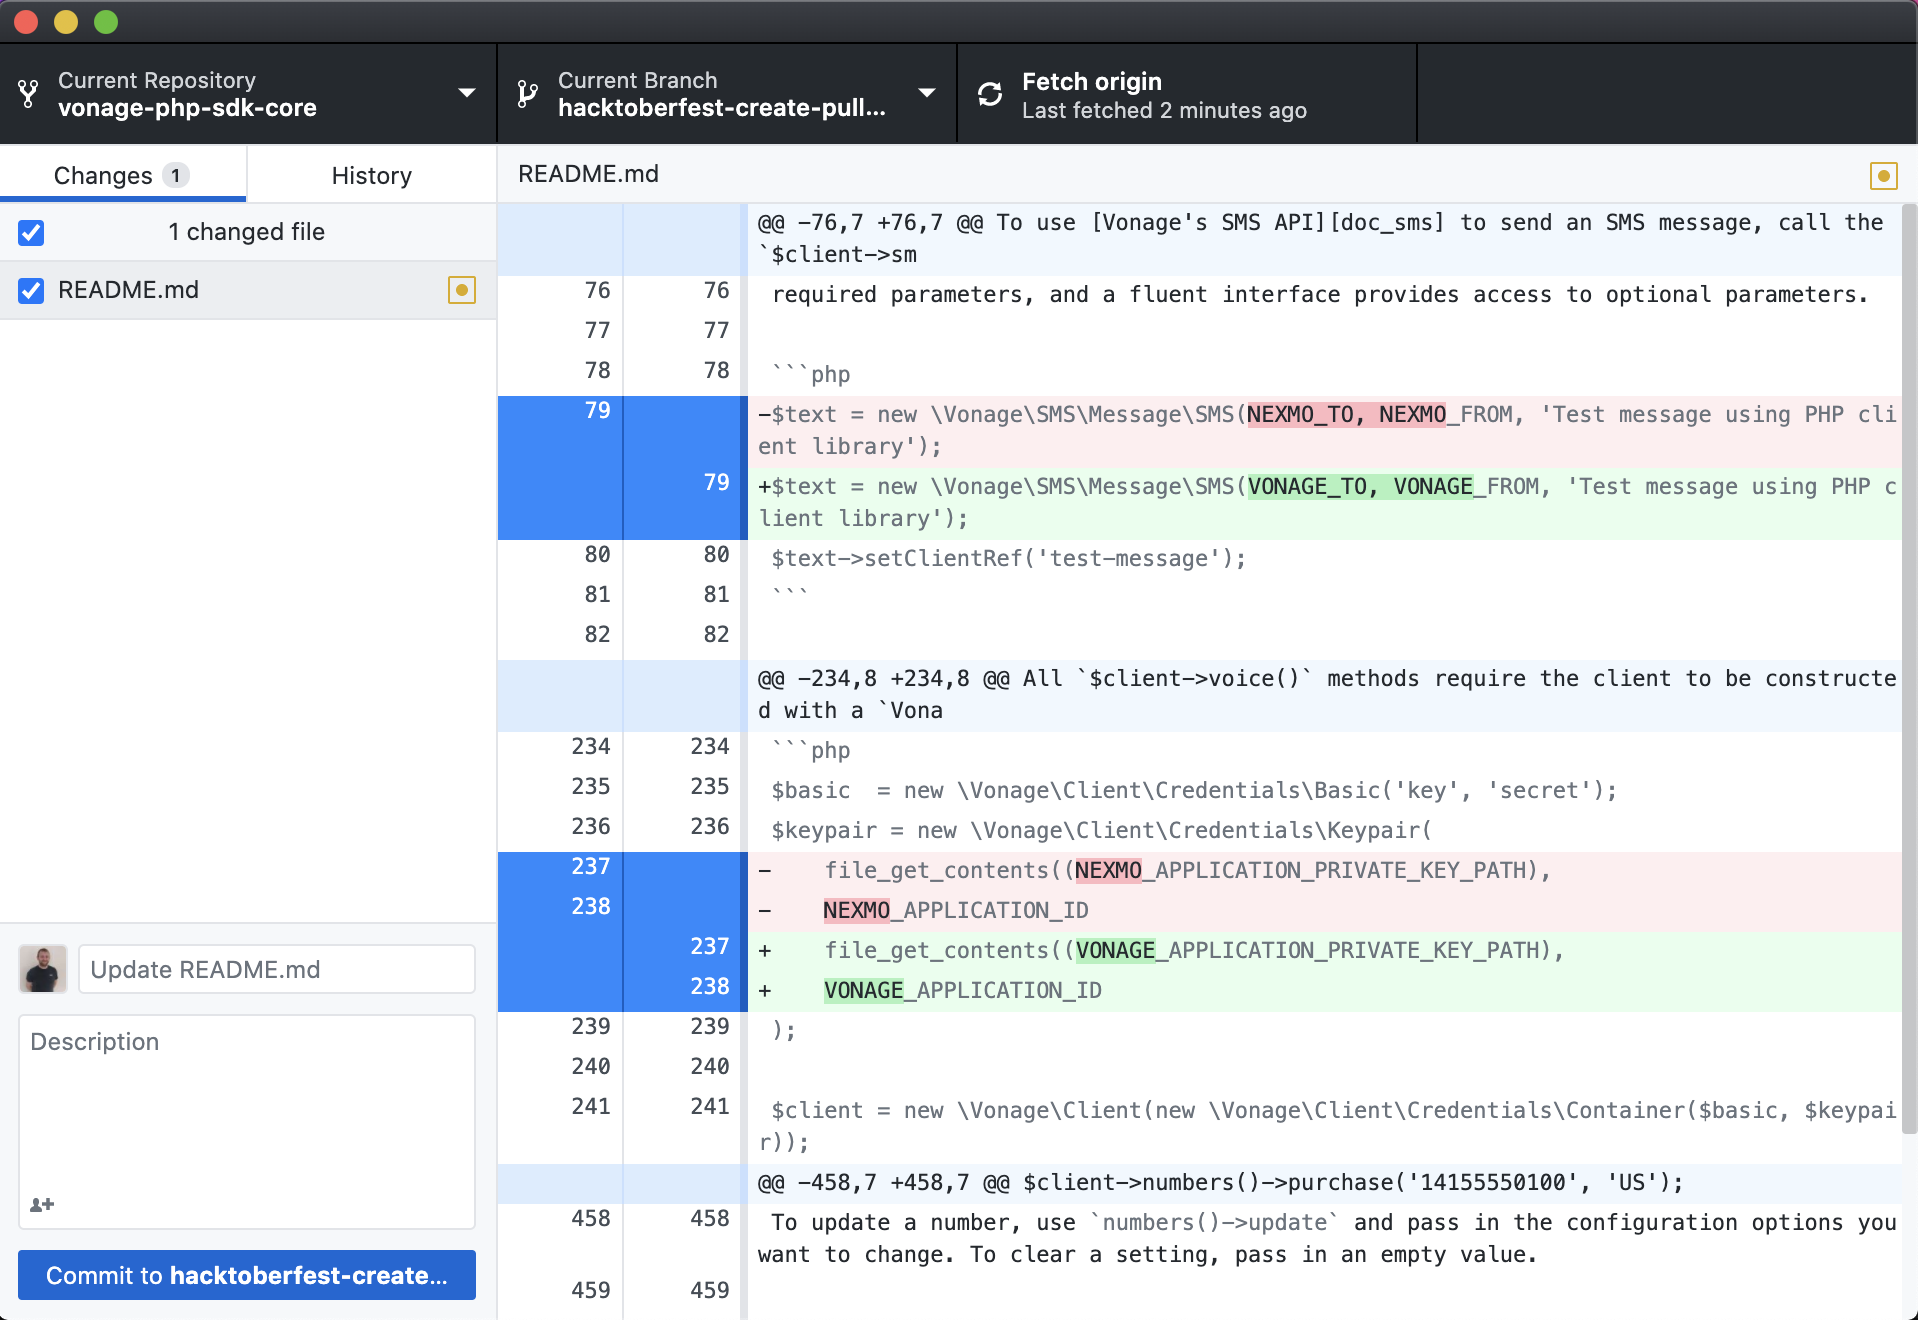Open the Current Repository dropdown arrow
Image resolution: width=1918 pixels, height=1320 pixels.
[x=466, y=93]
